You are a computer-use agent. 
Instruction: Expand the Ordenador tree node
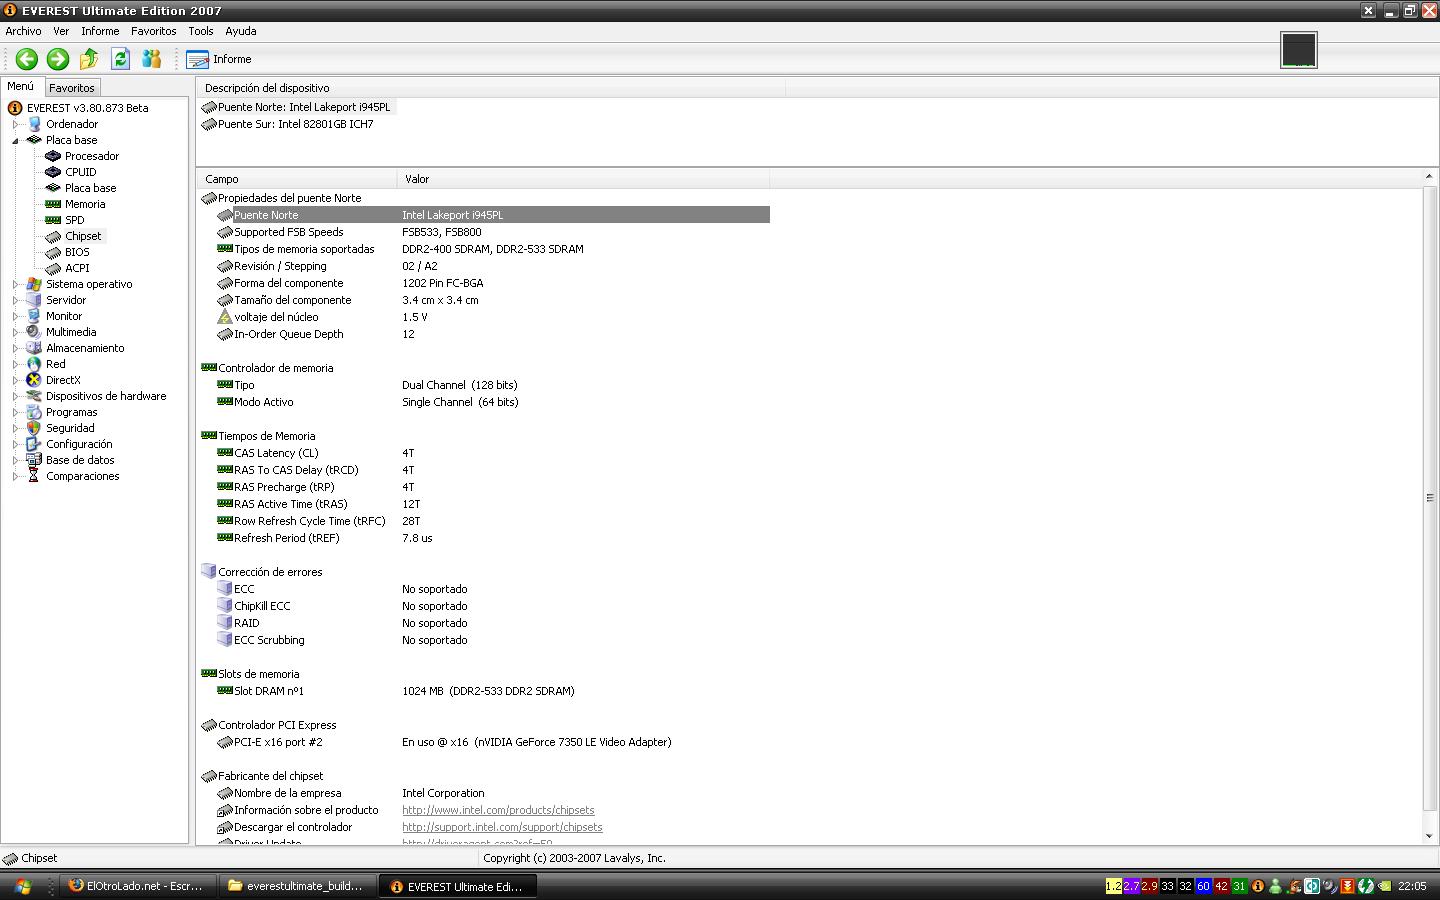coord(16,124)
